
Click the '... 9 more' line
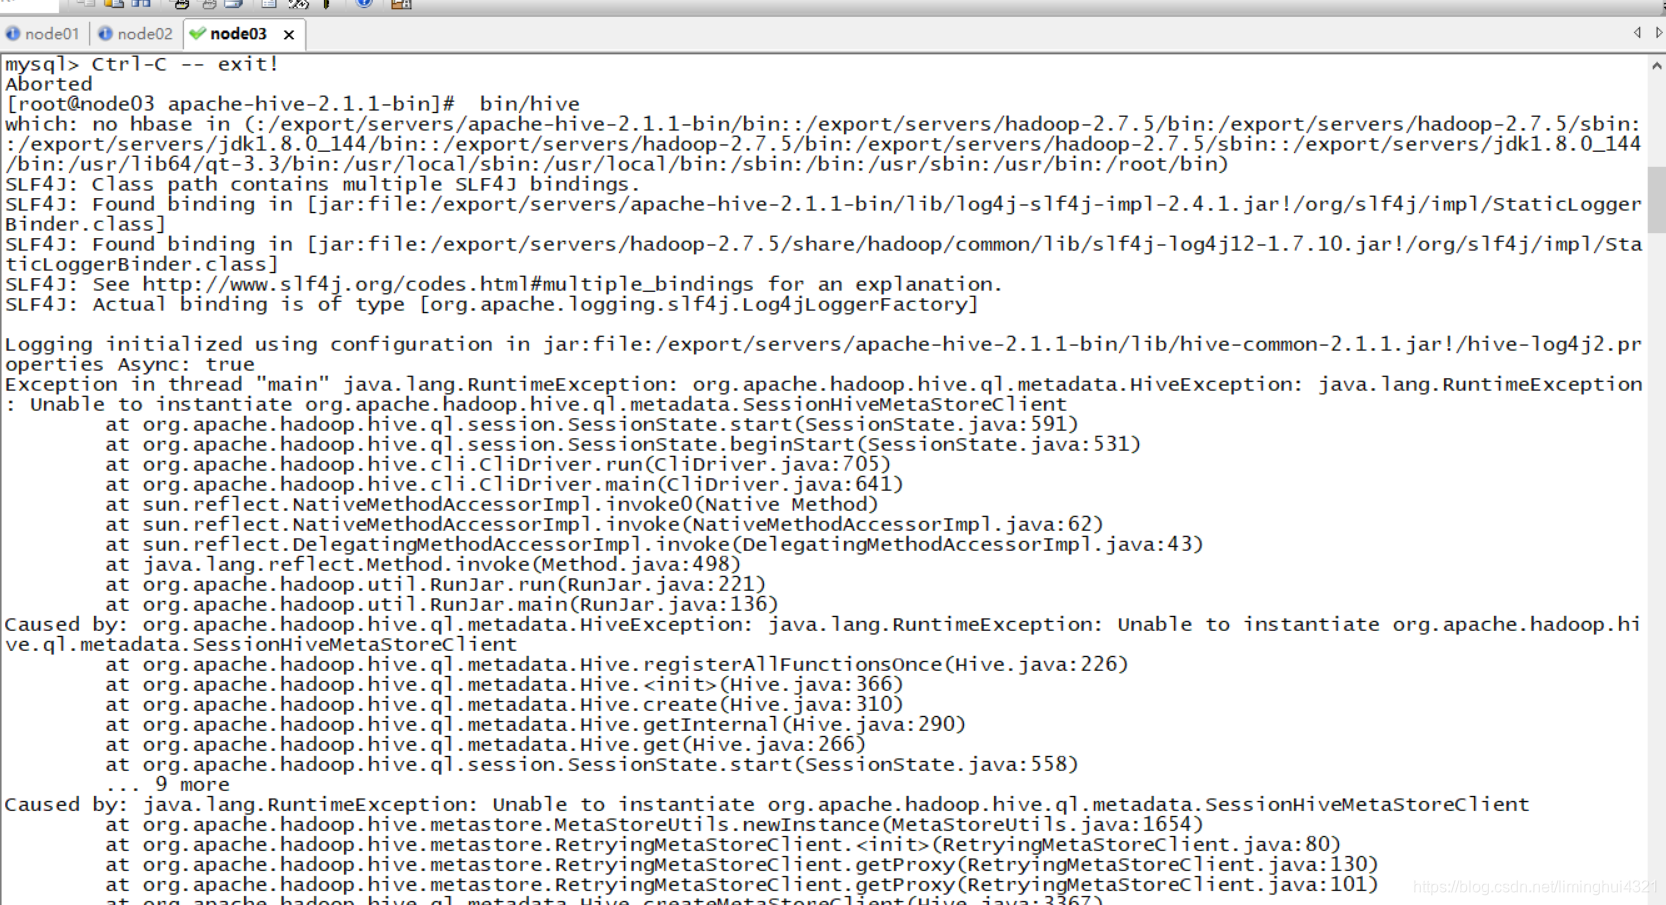(167, 784)
